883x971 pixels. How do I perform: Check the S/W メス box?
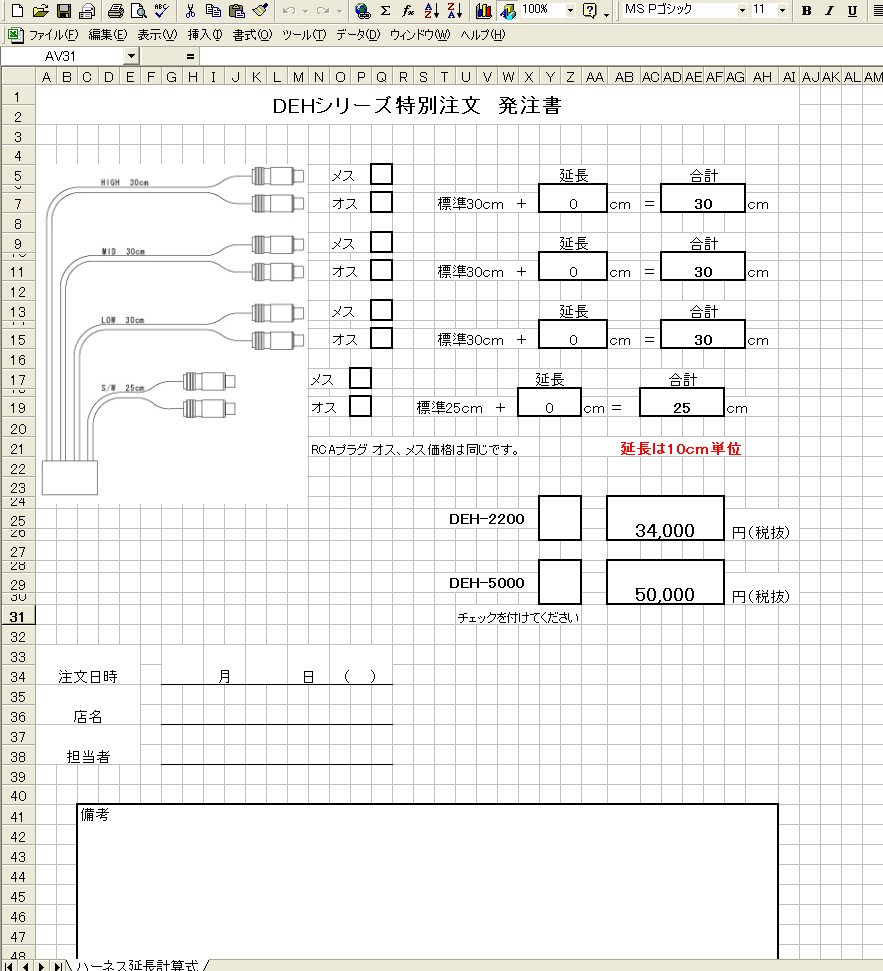[360, 378]
